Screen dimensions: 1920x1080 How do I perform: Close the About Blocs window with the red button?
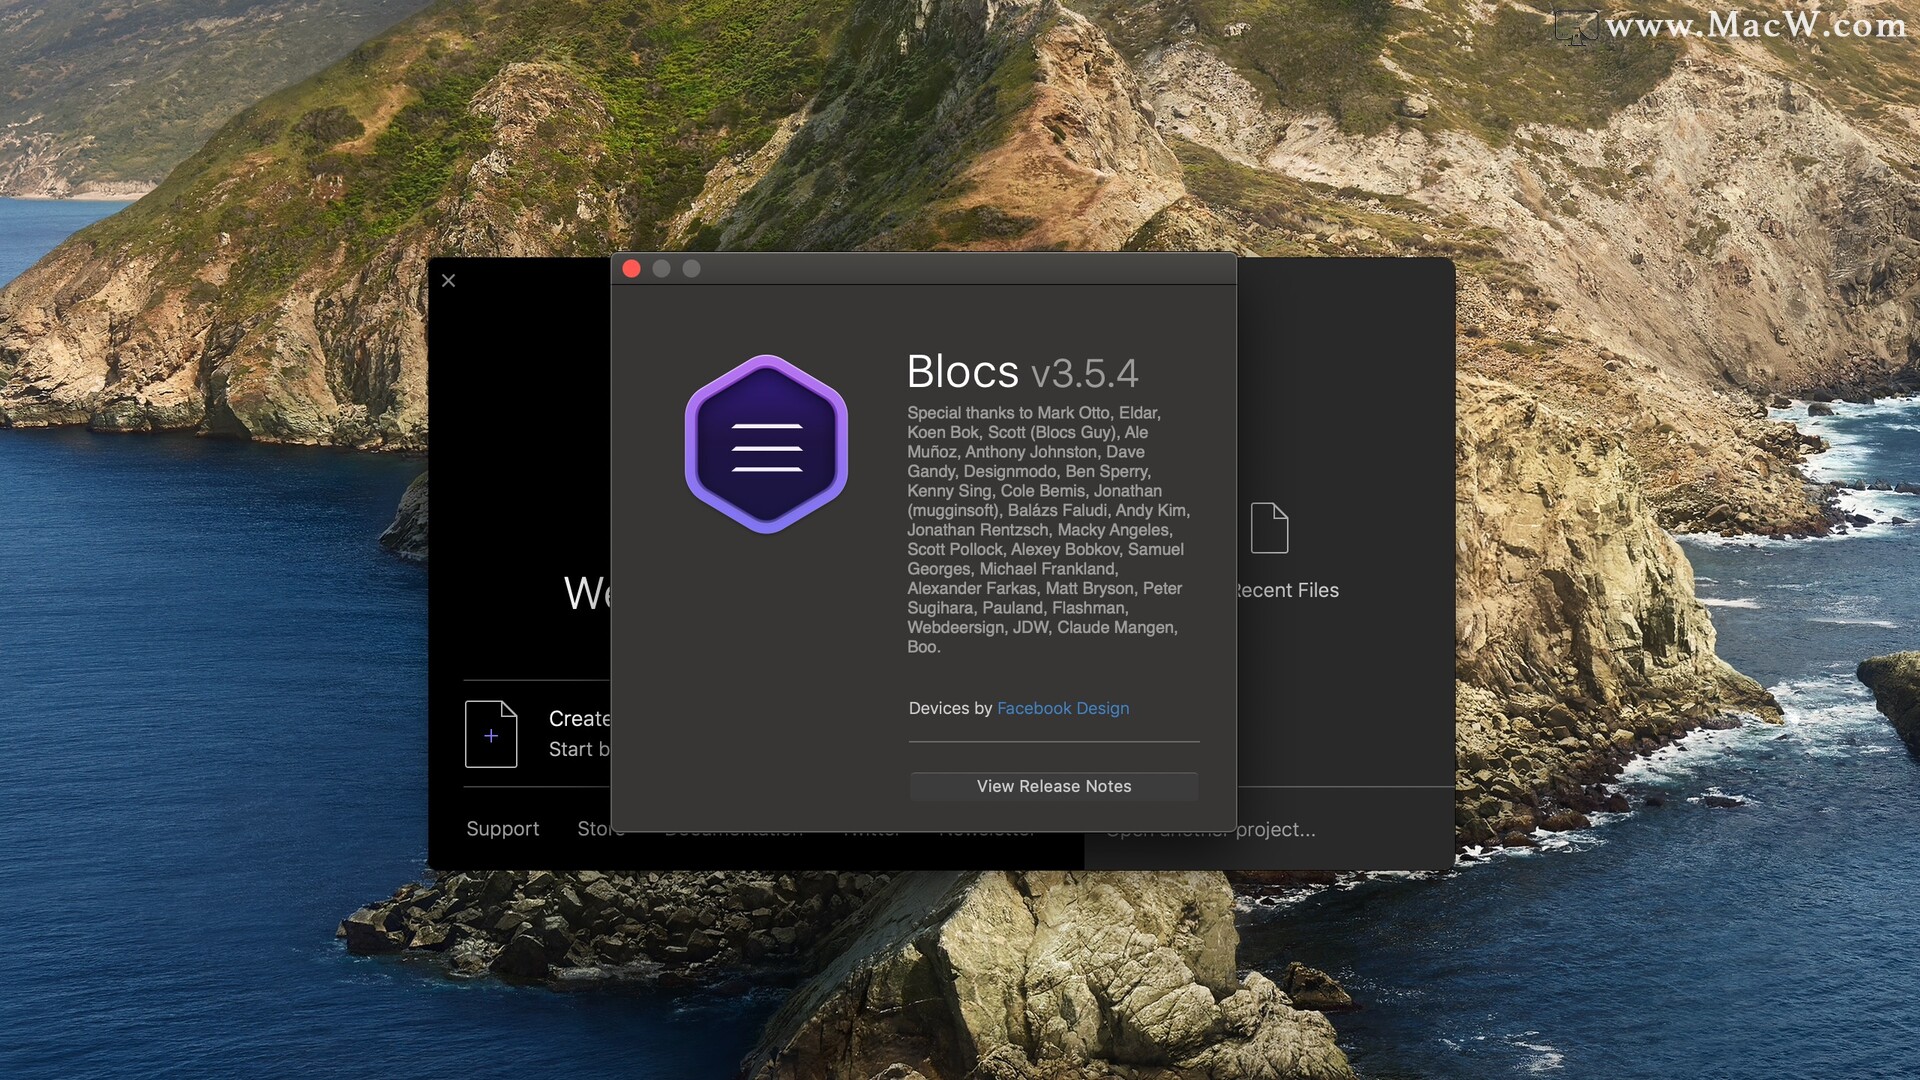[631, 268]
